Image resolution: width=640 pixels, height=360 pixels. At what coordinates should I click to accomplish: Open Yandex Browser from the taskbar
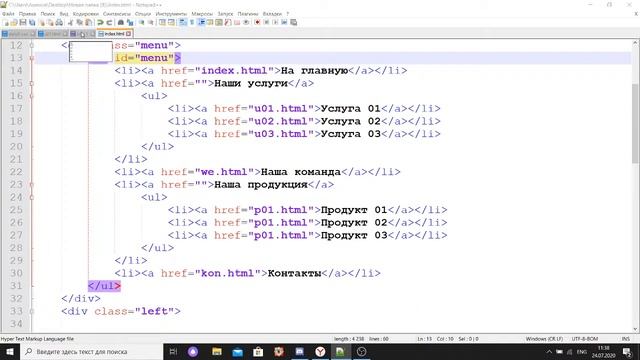320,351
